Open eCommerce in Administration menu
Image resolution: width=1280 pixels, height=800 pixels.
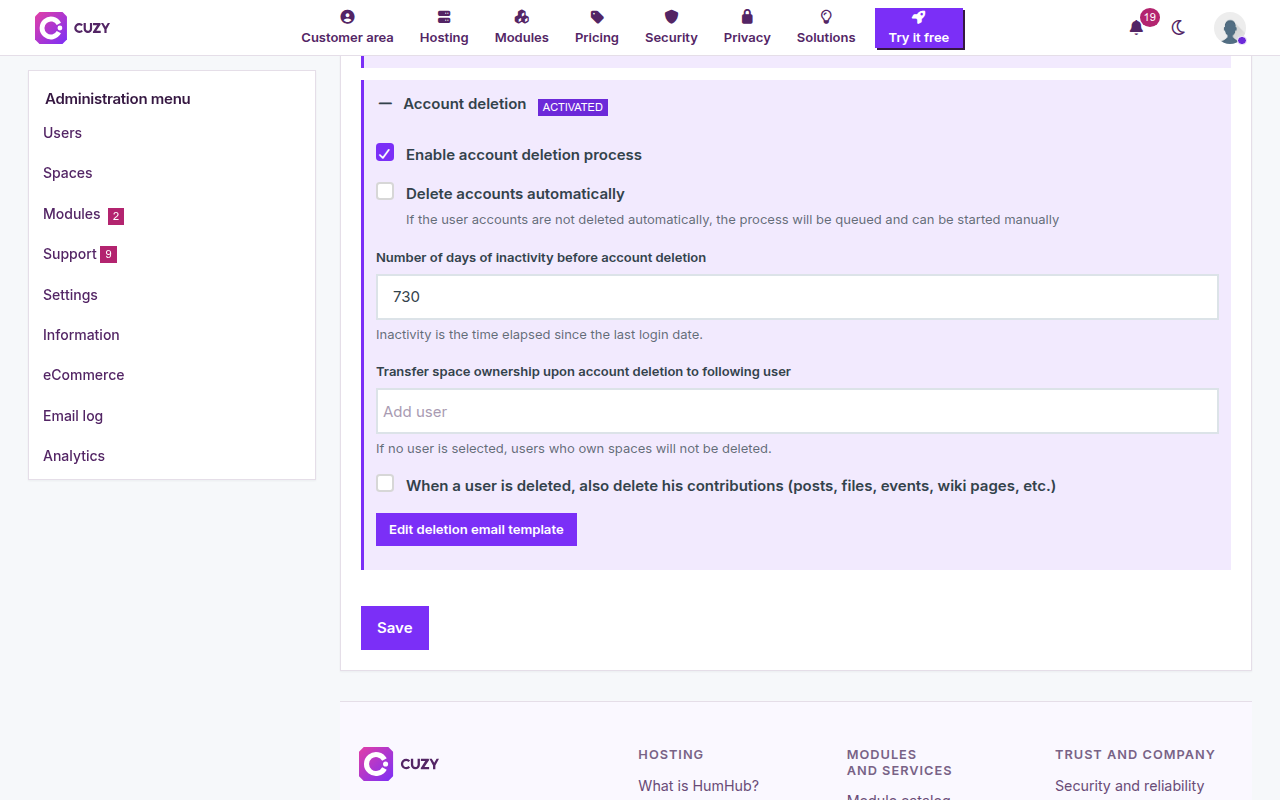point(83,375)
